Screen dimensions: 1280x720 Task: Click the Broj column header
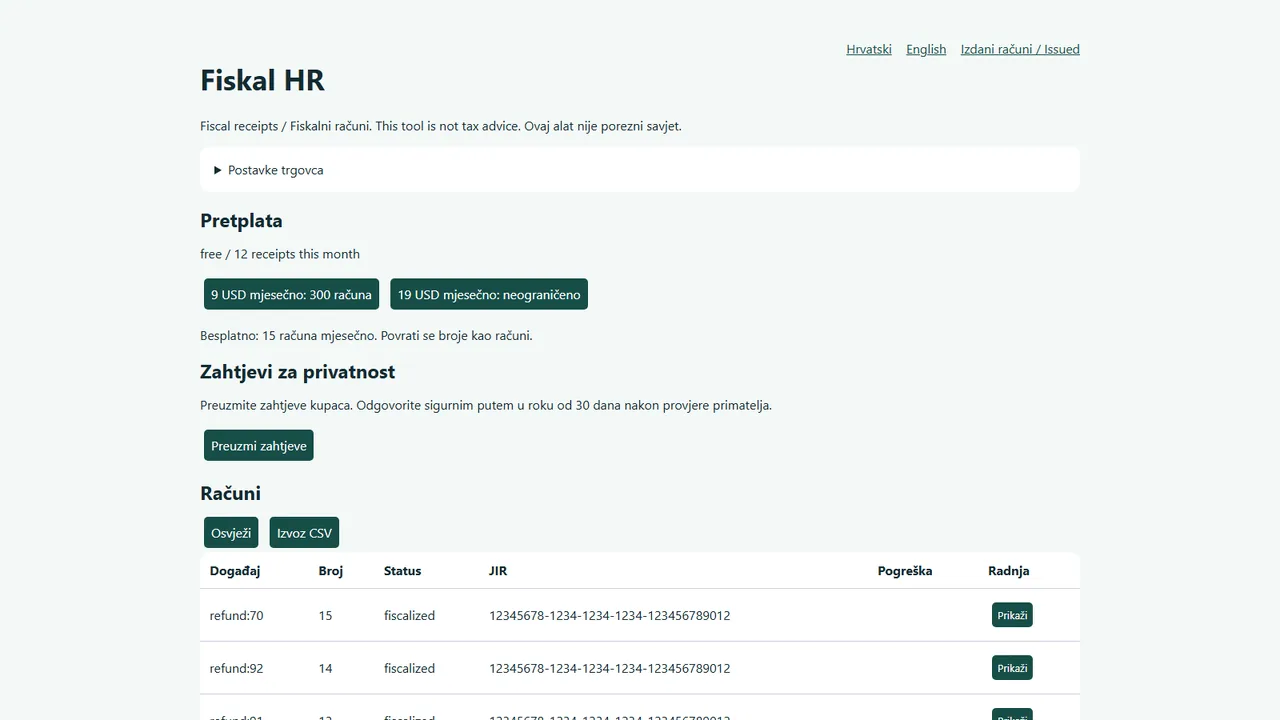coord(331,571)
